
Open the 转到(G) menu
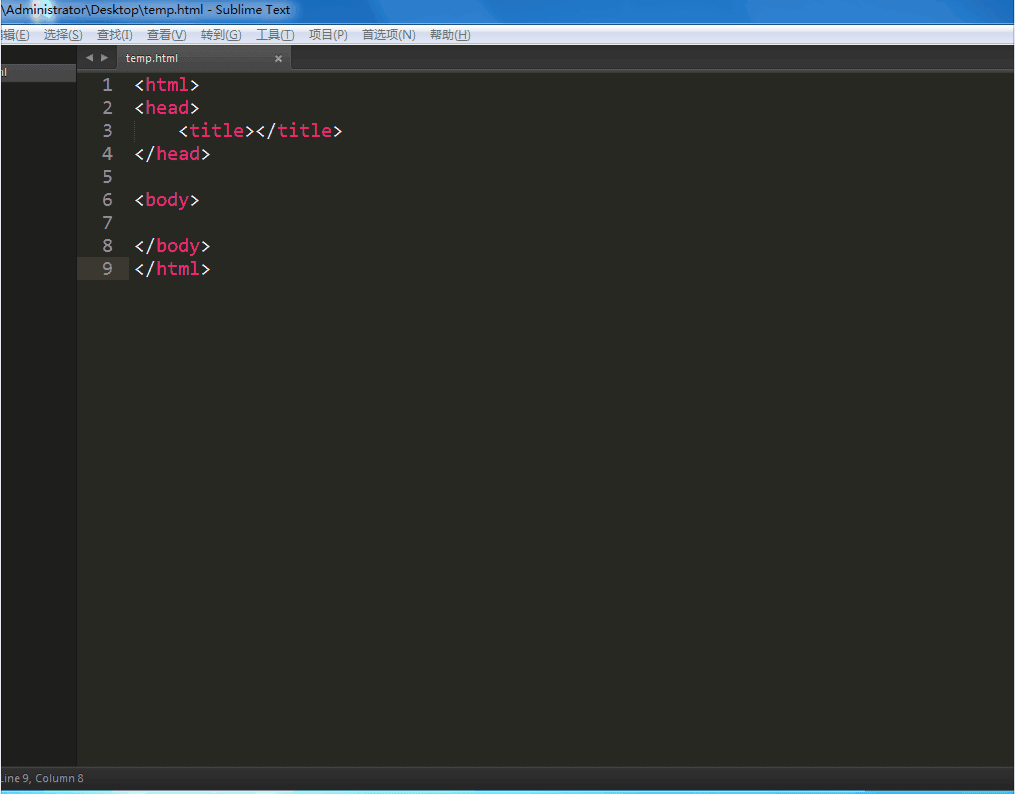(221, 35)
